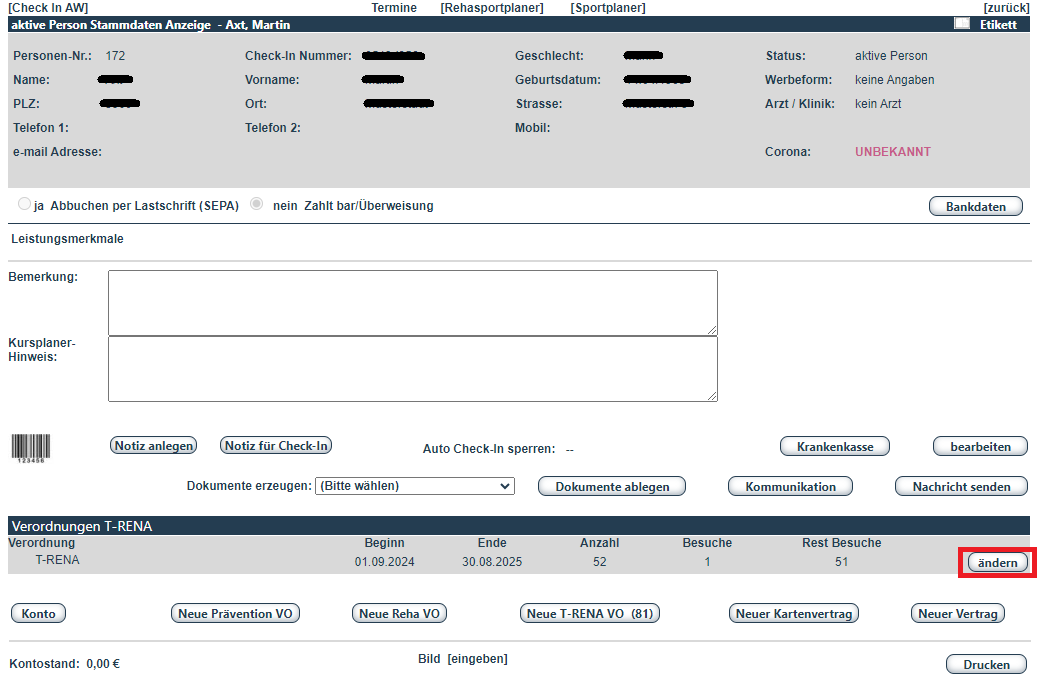The image size is (1040, 677).
Task: Go back using the zurück link
Action: 1006,8
